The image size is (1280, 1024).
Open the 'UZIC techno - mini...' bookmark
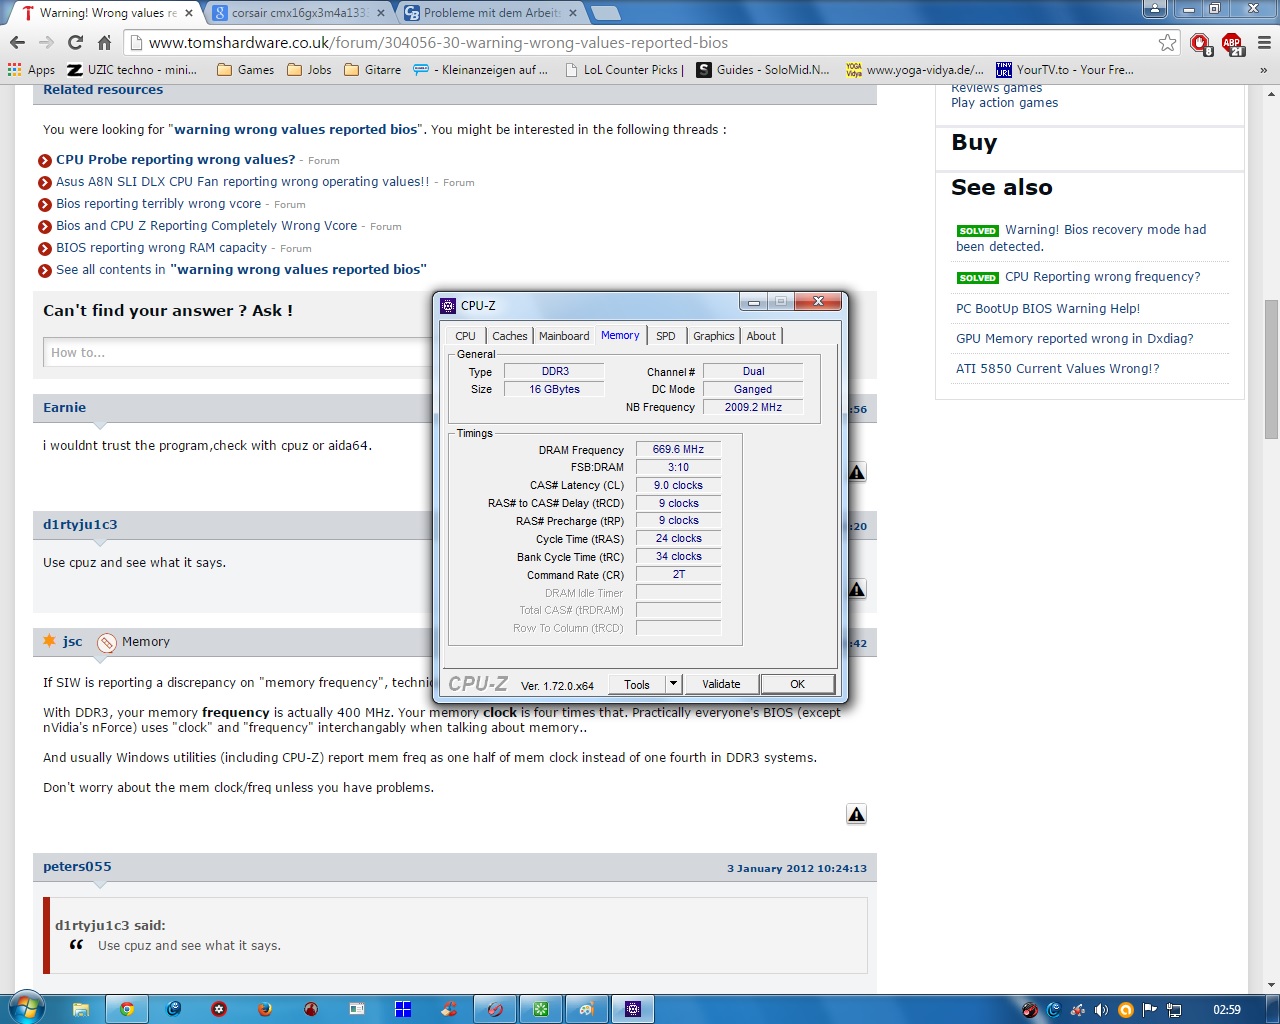[x=132, y=70]
